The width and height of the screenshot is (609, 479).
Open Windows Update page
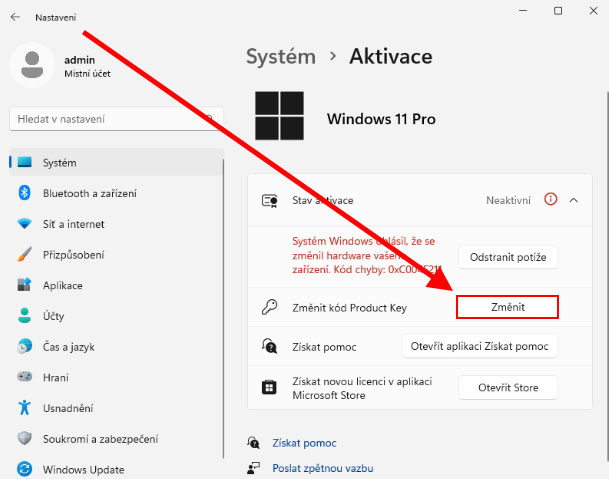coord(116,469)
